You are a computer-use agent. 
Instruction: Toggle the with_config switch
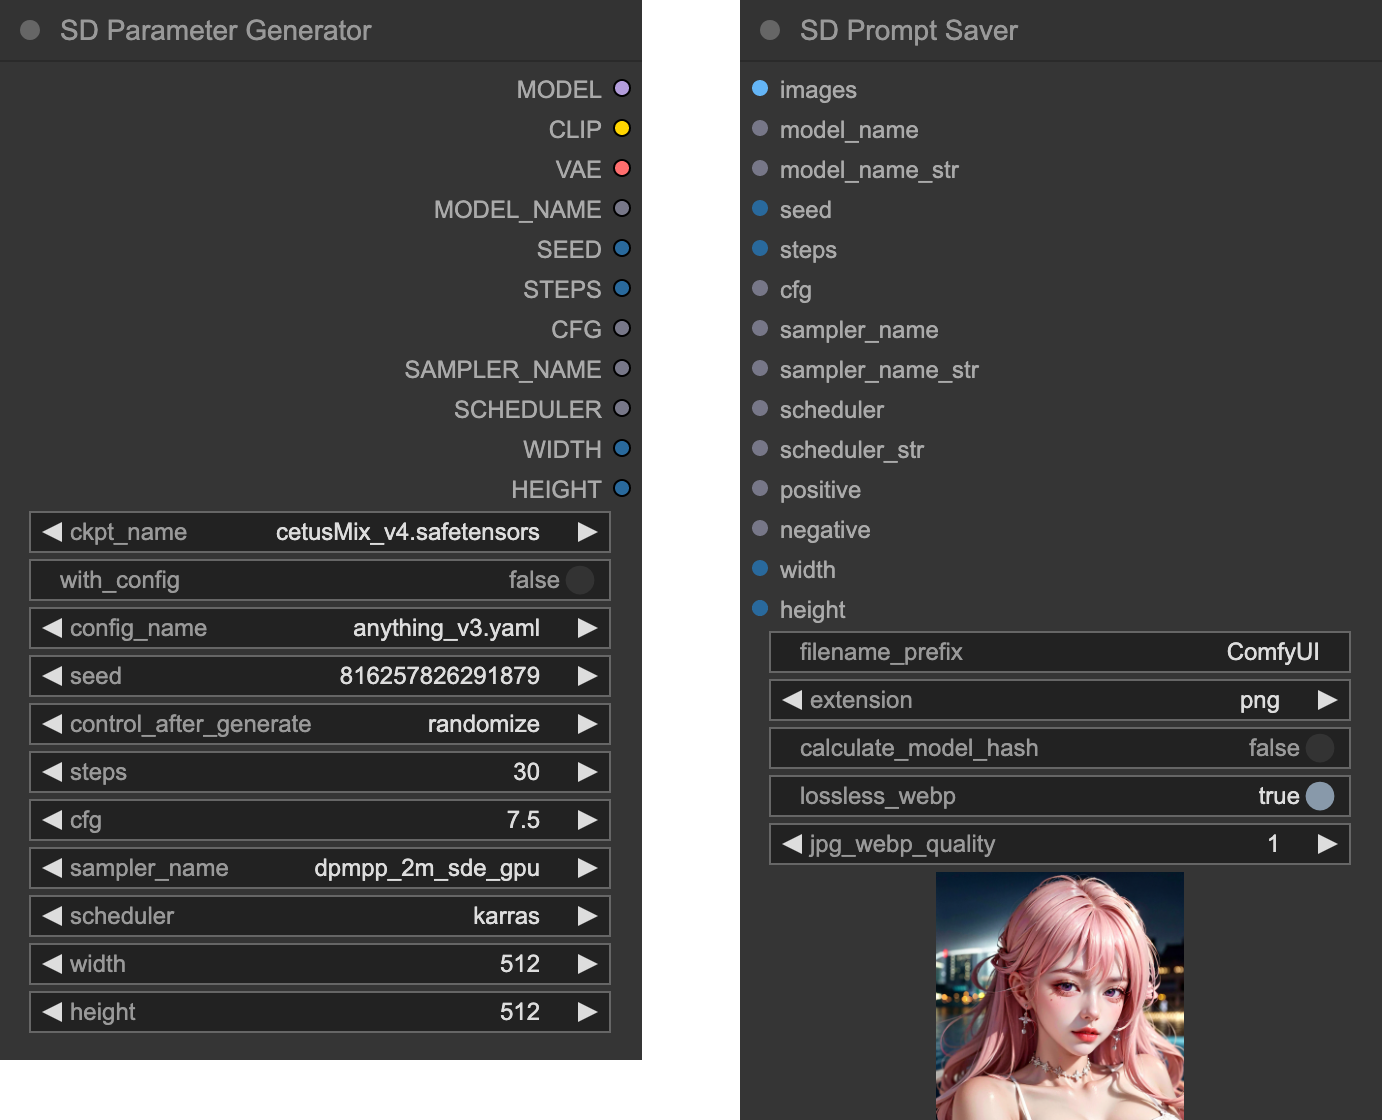pos(580,580)
